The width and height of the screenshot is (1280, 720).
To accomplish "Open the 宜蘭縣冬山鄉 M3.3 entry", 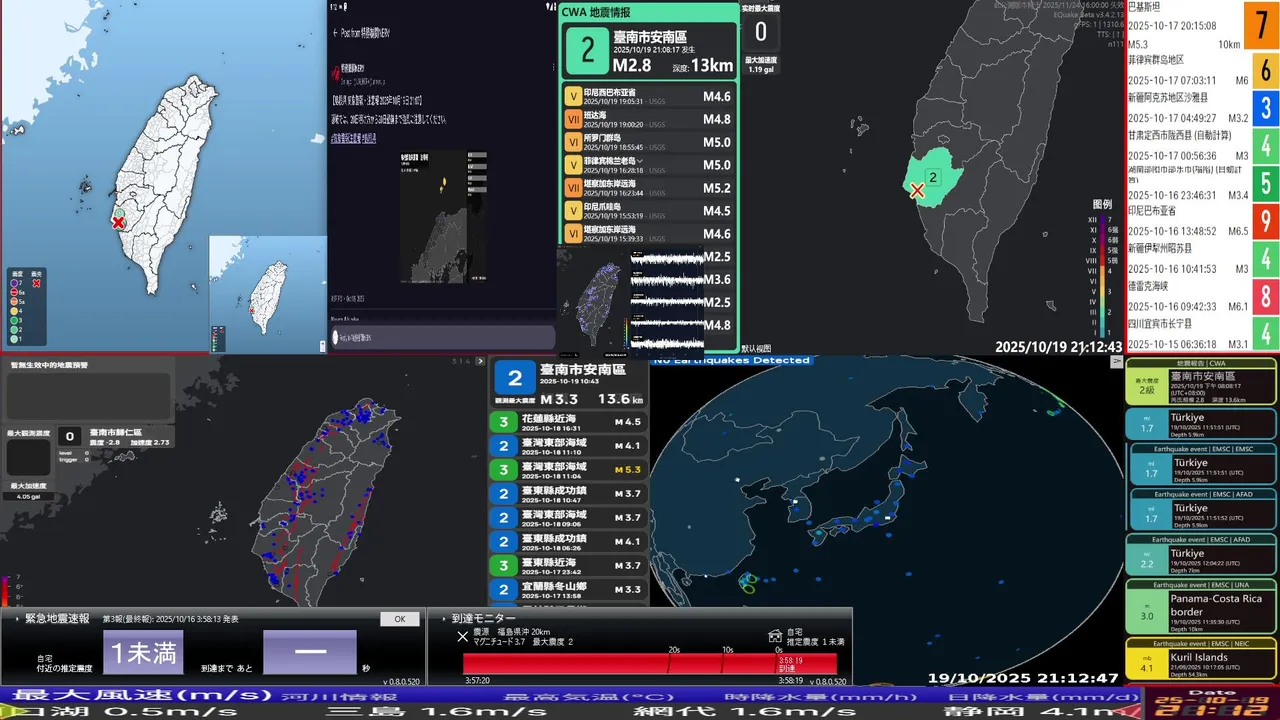I will click(x=568, y=589).
